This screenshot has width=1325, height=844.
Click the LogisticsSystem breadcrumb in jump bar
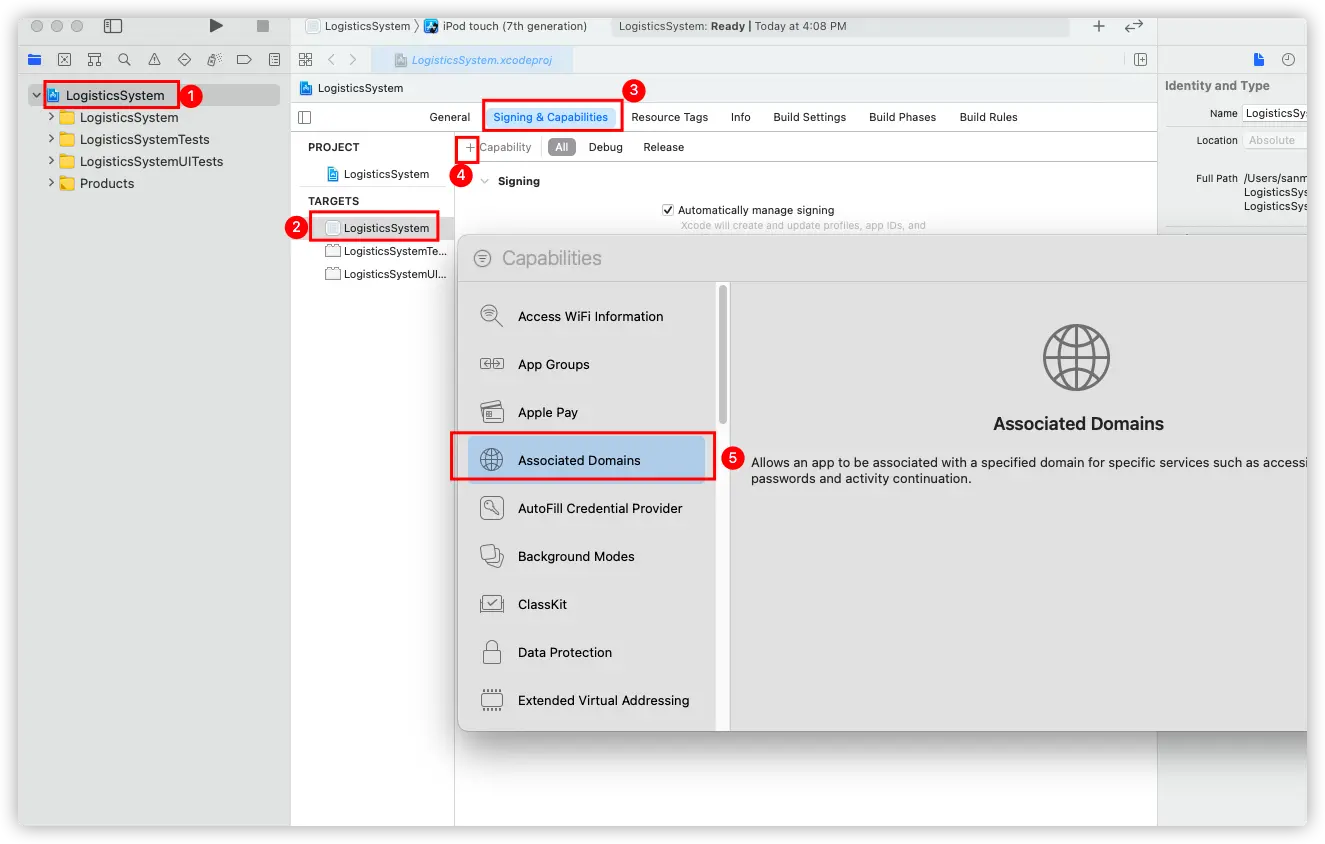(x=352, y=88)
